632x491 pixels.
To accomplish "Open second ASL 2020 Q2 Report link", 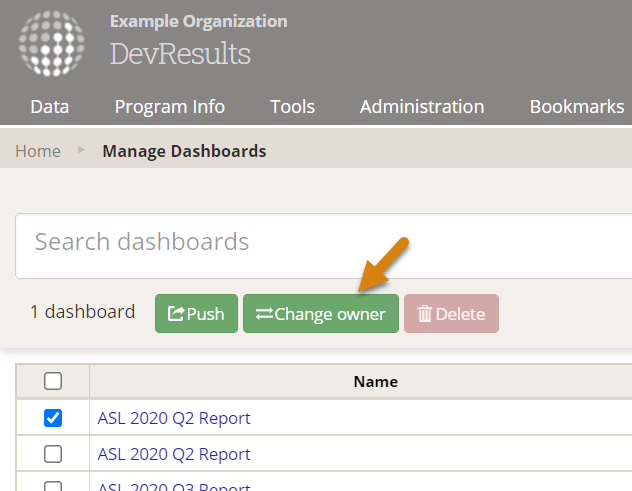I will 174,454.
